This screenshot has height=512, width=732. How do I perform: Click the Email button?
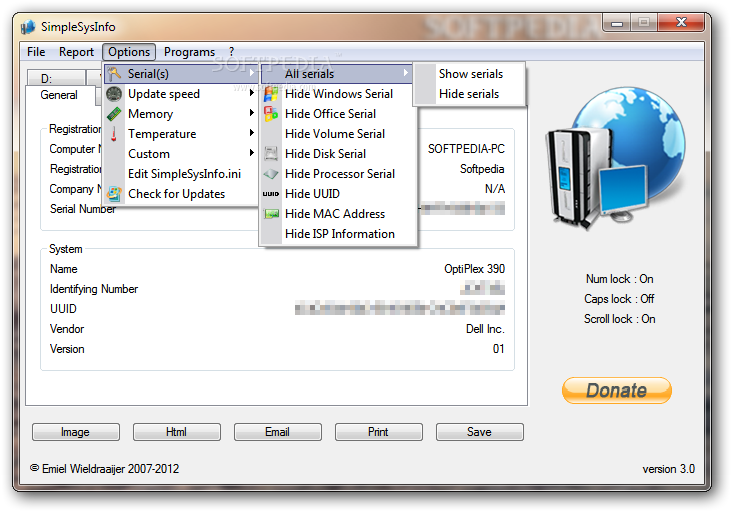click(x=278, y=432)
